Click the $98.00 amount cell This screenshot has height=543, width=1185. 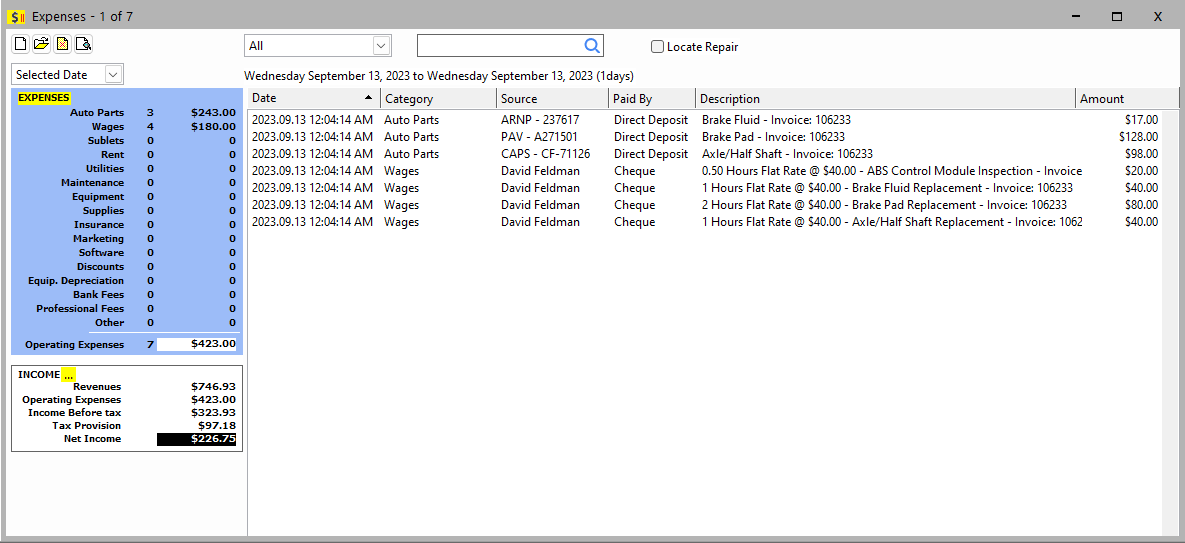[1141, 153]
